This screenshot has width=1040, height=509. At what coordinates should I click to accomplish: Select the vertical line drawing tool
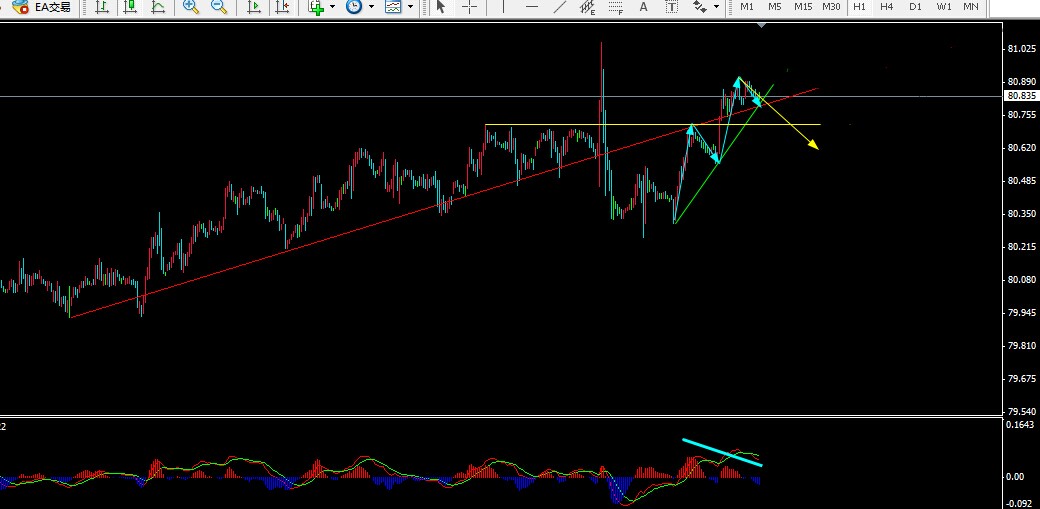click(503, 7)
